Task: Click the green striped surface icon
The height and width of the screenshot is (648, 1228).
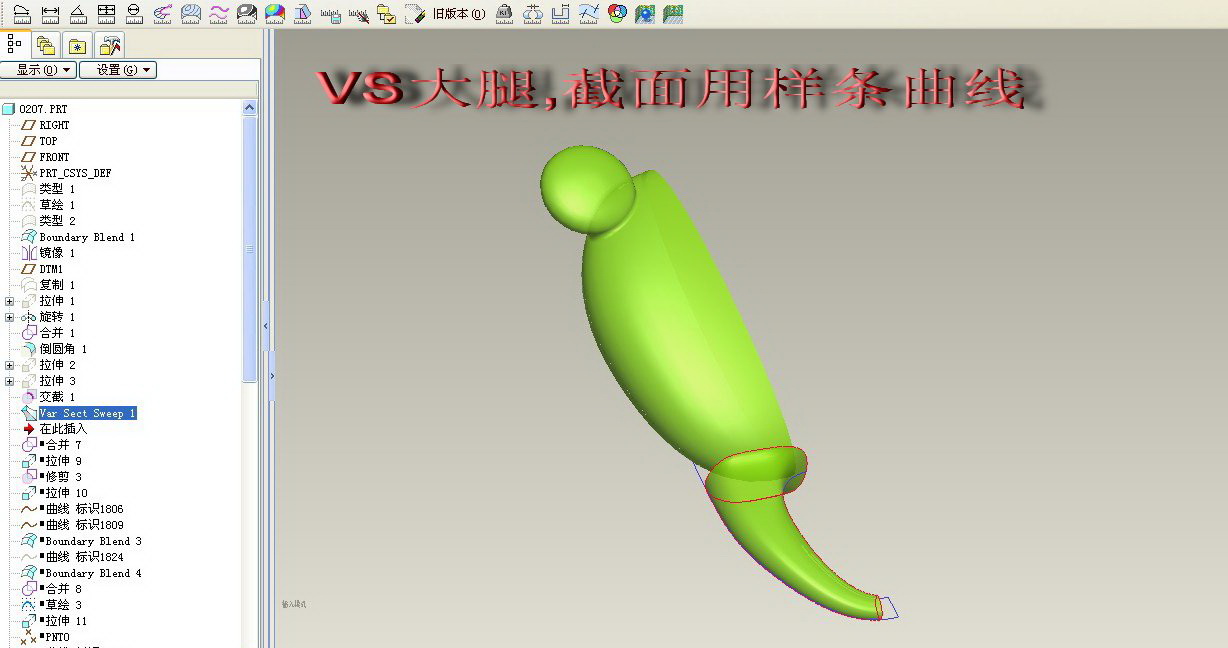Action: pos(673,14)
